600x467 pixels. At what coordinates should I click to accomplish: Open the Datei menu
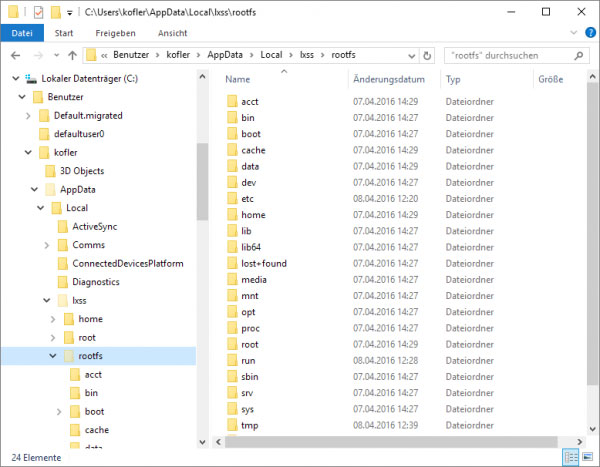click(22, 33)
